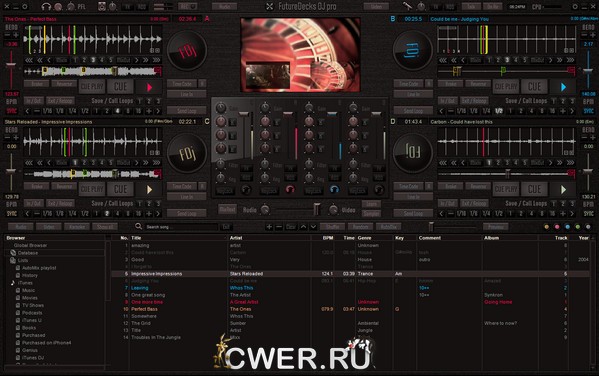This screenshot has height=376, width=599.
Task: Filter browser by Karaoke
Action: 77,227
